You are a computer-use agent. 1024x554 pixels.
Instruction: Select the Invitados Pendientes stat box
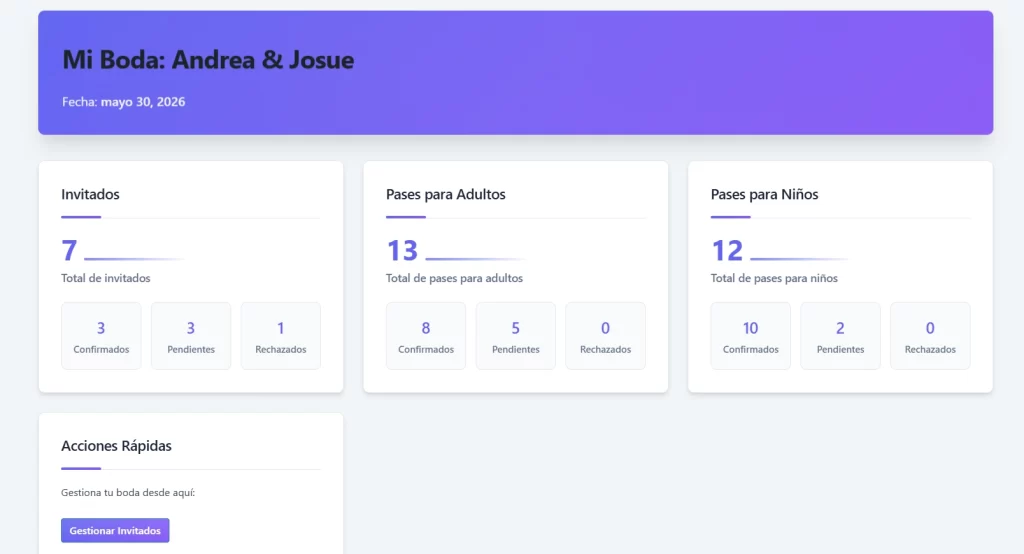point(191,336)
